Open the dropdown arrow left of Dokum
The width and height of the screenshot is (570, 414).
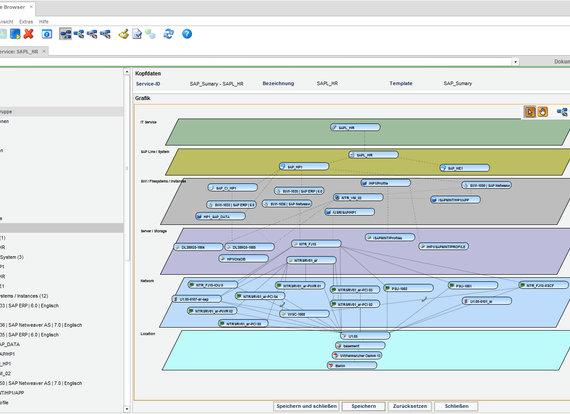tap(515, 62)
